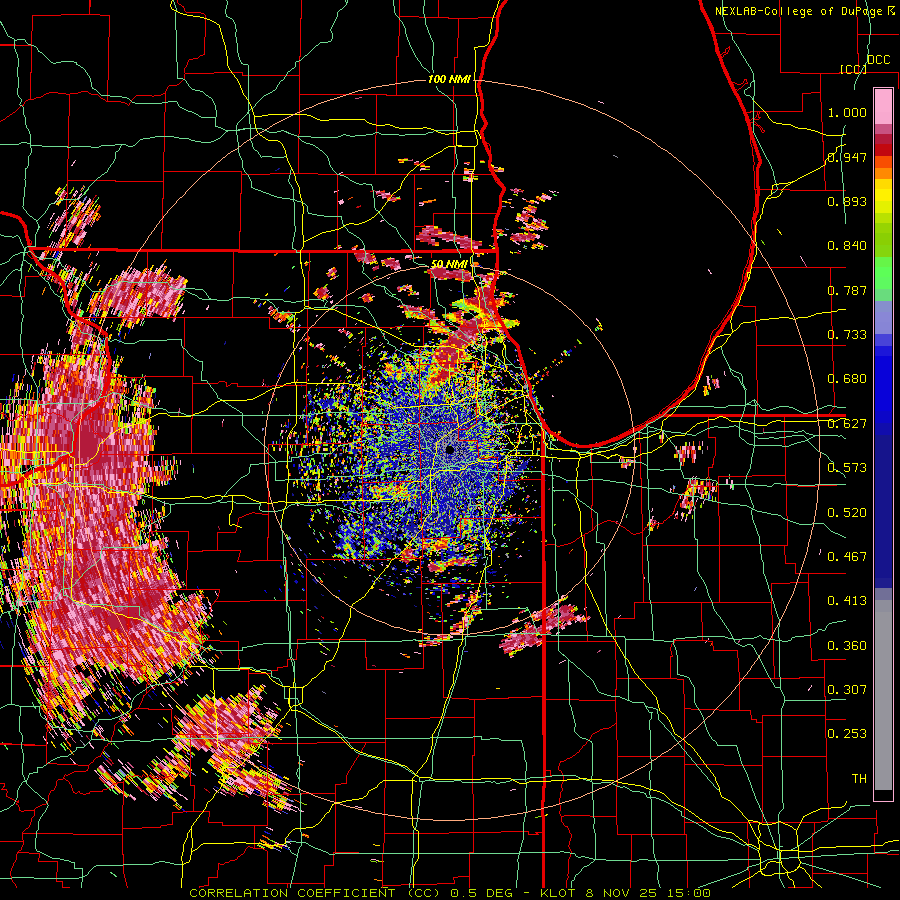Pick the light pink top color bar segment
This screenshot has height=900, width=900.
coord(883,106)
